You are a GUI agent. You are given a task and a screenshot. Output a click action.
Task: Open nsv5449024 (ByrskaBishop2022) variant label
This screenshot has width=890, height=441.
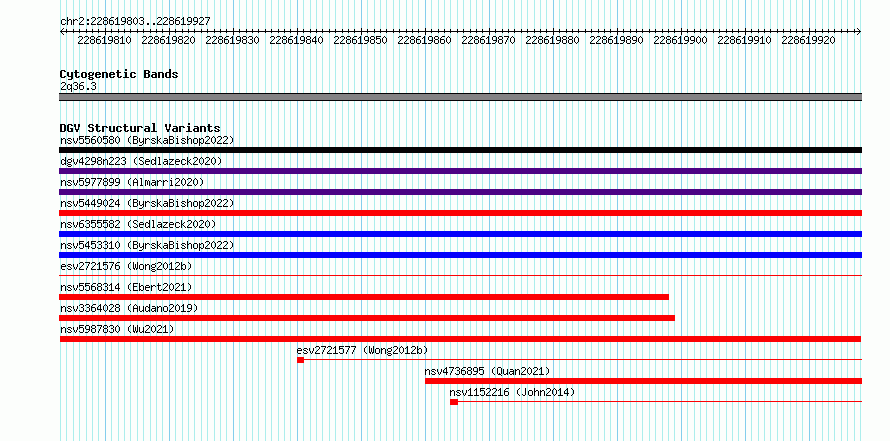click(147, 203)
